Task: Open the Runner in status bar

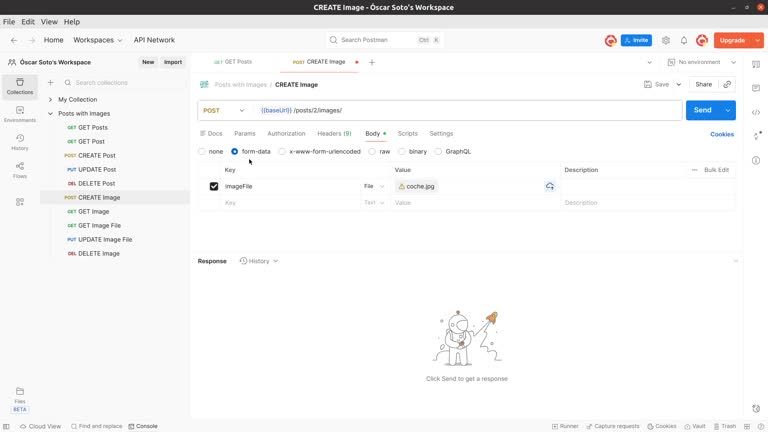Action: click(x=565, y=426)
